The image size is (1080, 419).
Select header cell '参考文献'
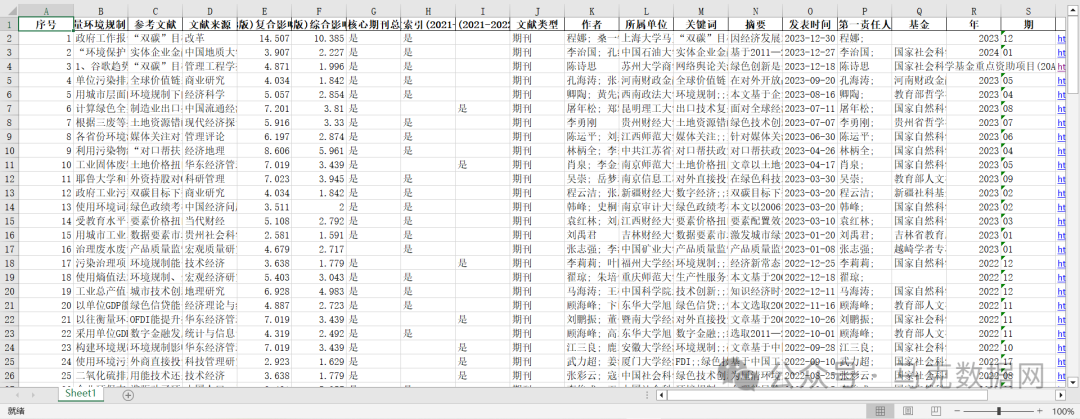pos(156,24)
